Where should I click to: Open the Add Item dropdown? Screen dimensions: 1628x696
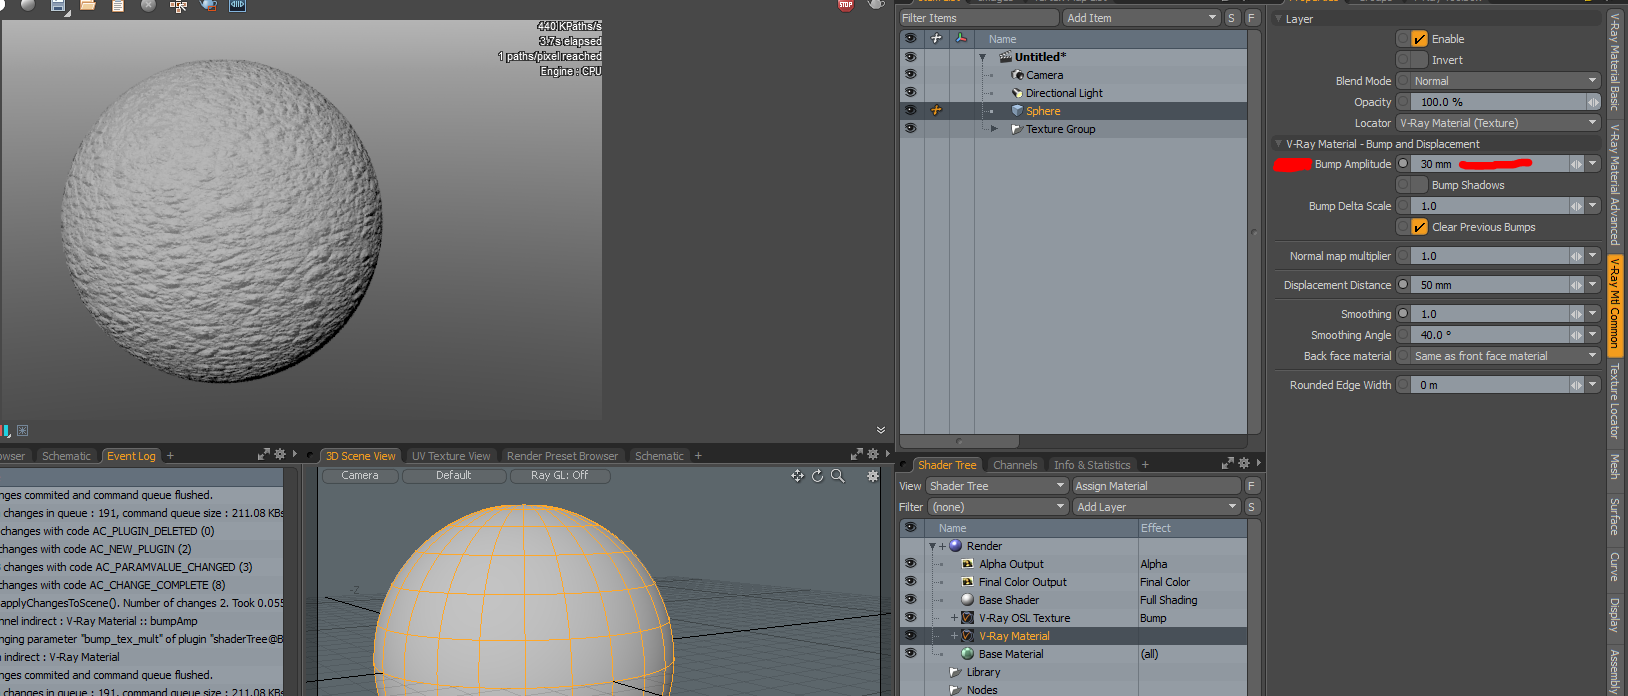point(1141,18)
